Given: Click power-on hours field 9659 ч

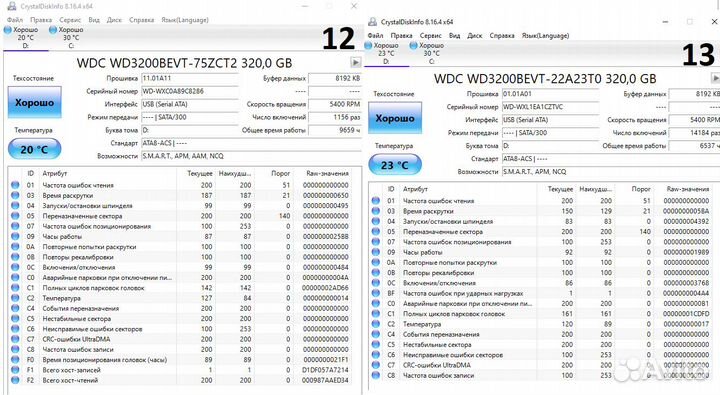Looking at the screenshot, I should click(335, 130).
